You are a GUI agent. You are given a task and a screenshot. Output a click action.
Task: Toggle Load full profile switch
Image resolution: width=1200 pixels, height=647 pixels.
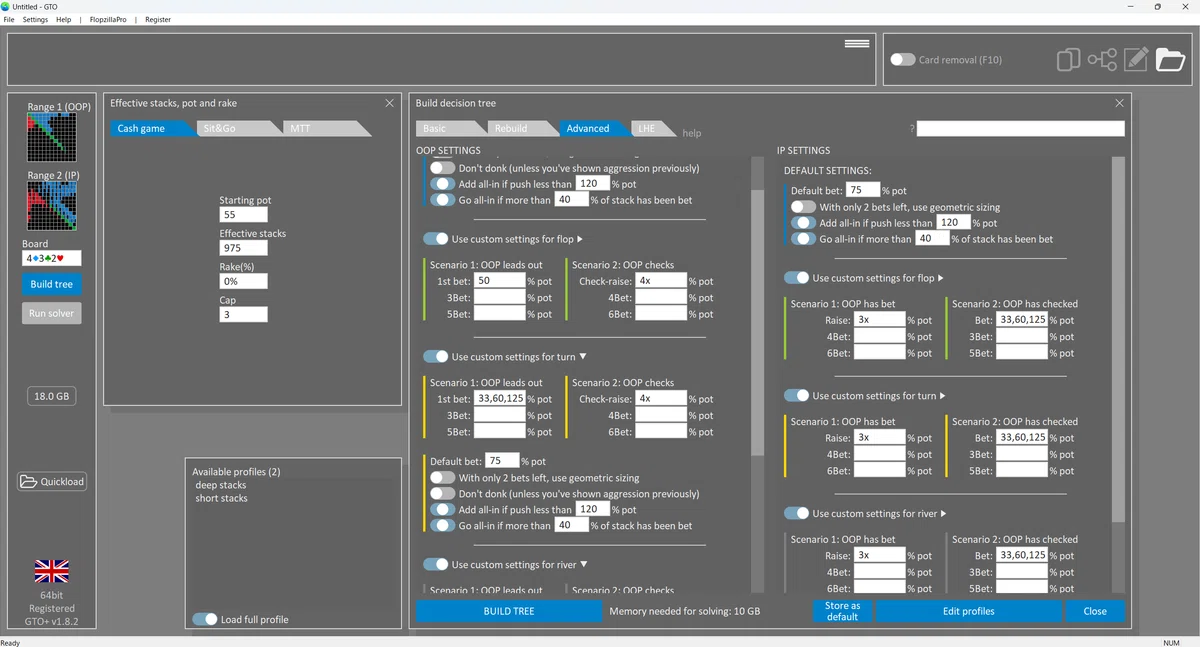(205, 619)
